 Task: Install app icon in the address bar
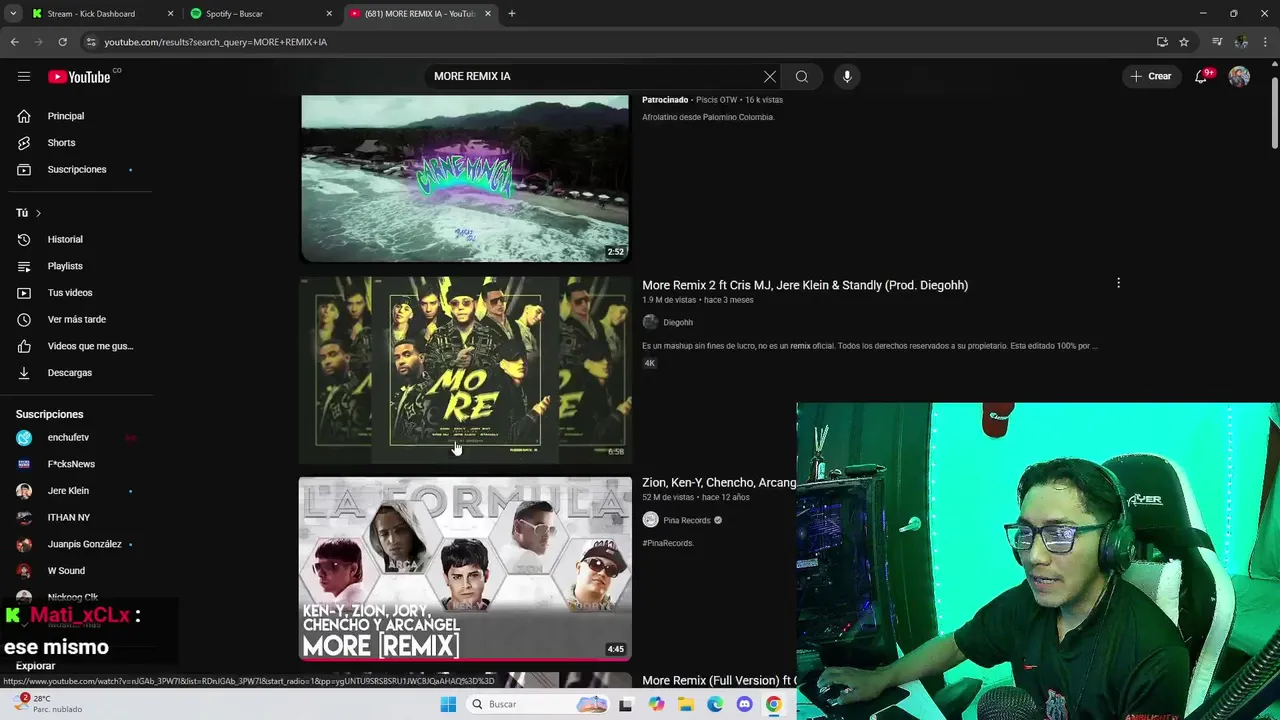point(1162,42)
